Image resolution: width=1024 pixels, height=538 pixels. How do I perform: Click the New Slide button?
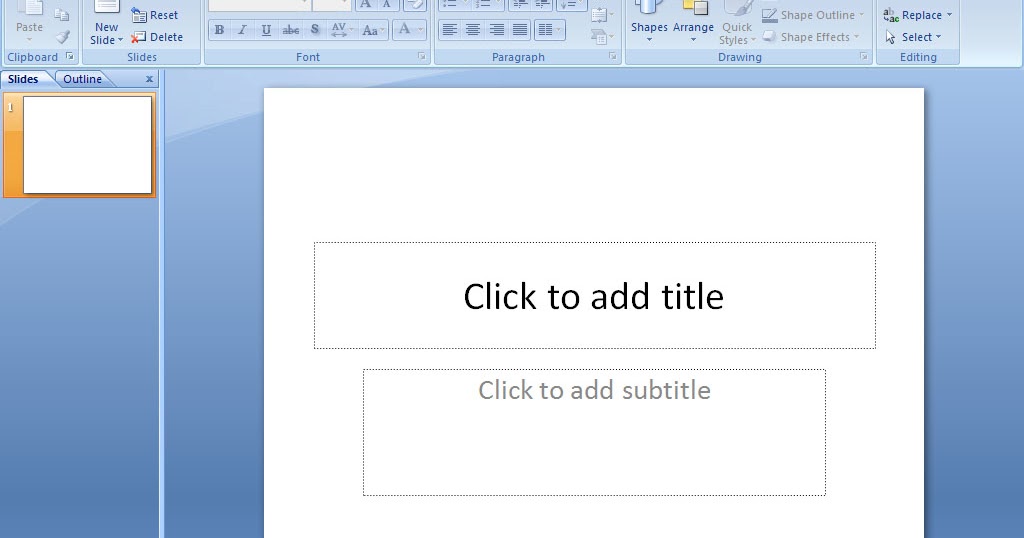106,24
